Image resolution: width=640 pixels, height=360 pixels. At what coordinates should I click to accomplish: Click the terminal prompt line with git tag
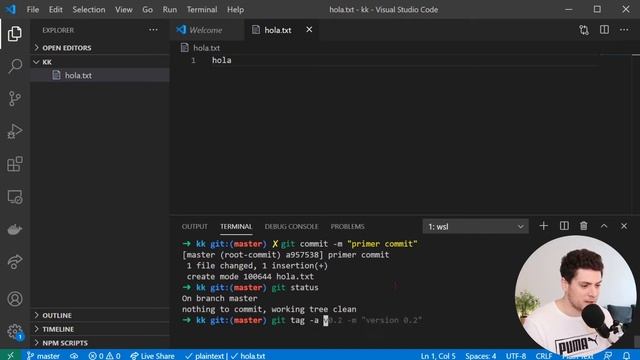tap(302, 320)
